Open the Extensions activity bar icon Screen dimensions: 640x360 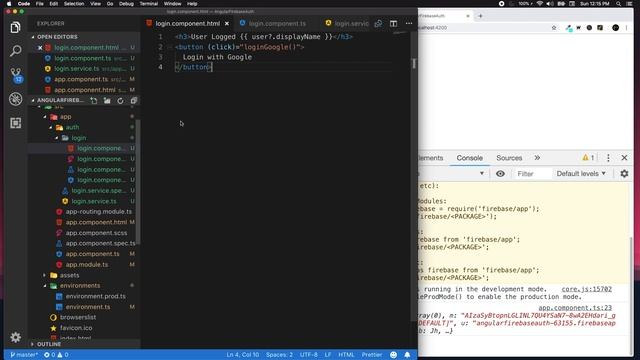pyautogui.click(x=16, y=123)
